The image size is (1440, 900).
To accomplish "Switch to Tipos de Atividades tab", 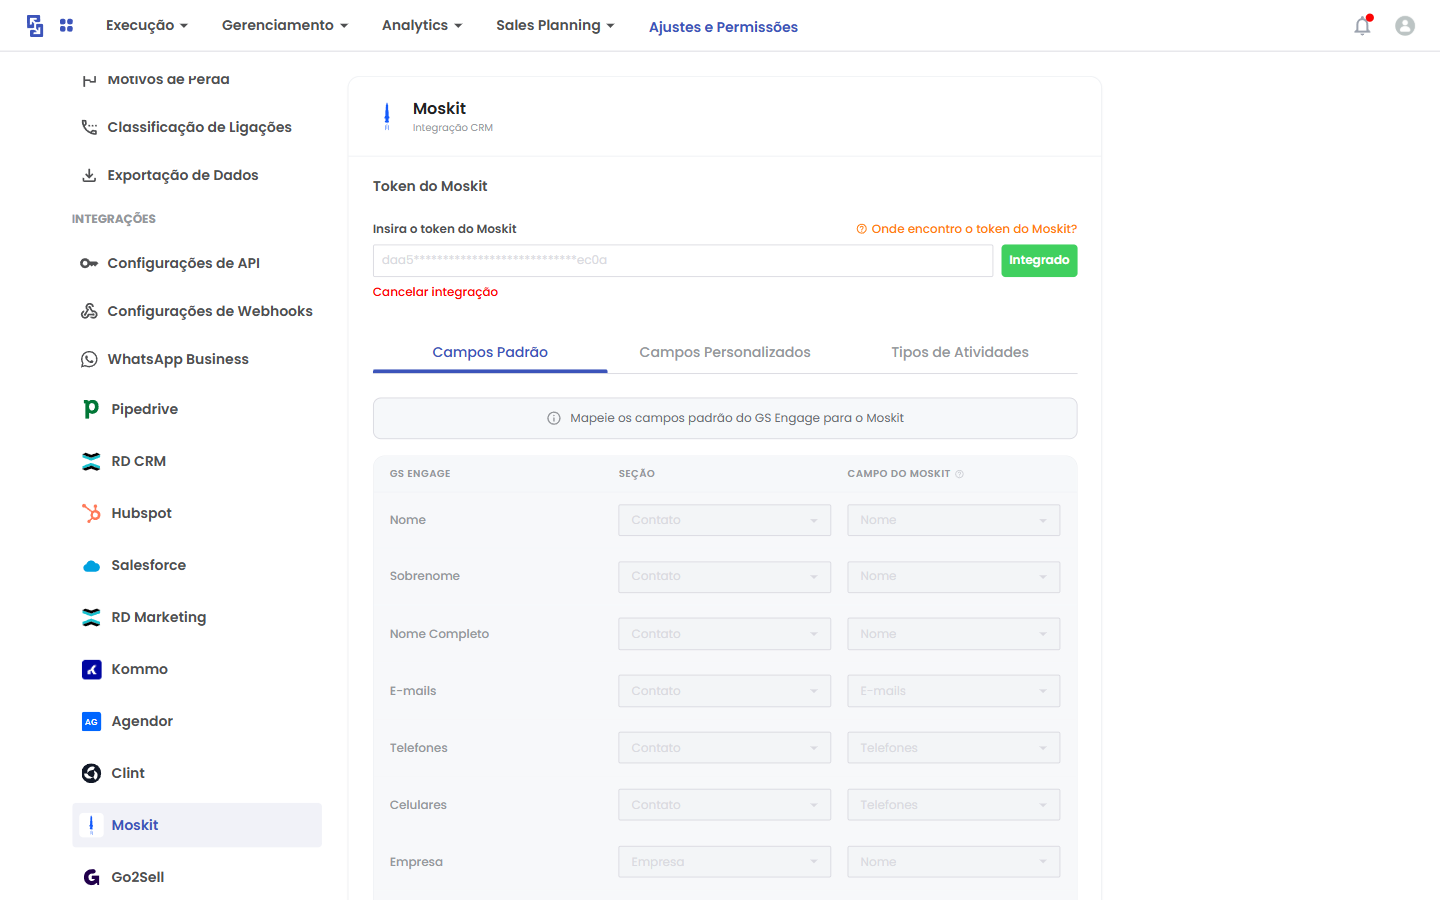I will coord(960,352).
